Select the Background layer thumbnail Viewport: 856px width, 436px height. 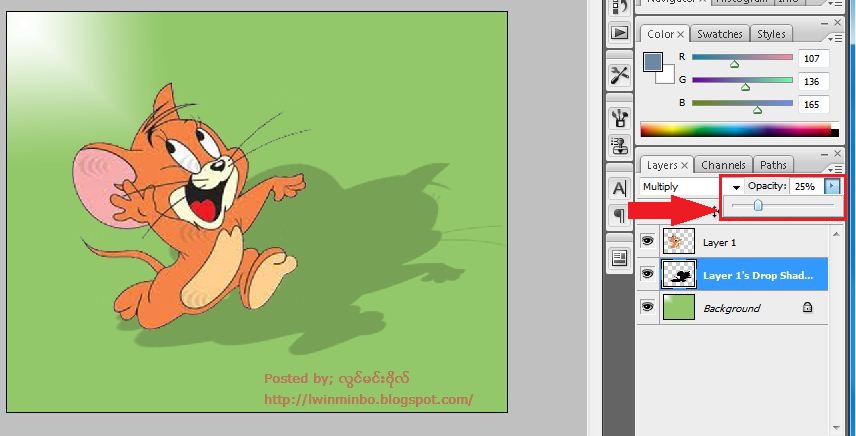(x=679, y=307)
